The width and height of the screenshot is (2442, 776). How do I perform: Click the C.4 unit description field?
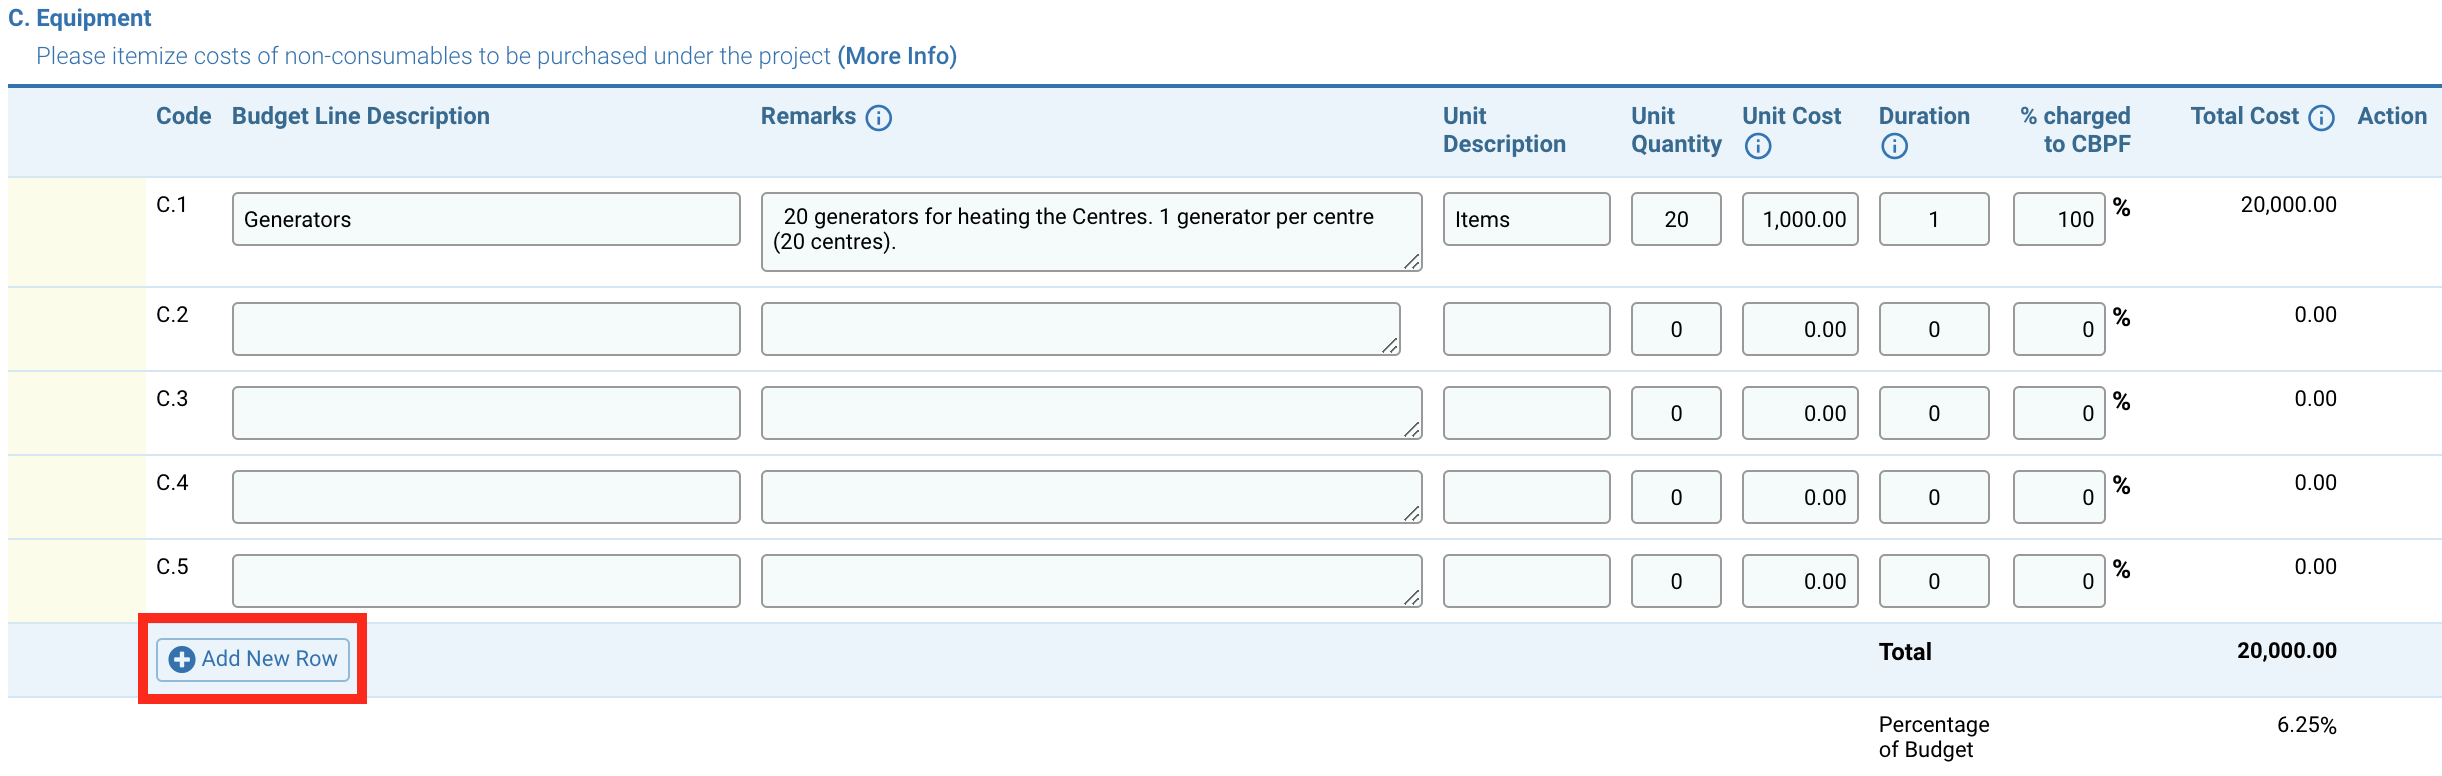point(1526,497)
